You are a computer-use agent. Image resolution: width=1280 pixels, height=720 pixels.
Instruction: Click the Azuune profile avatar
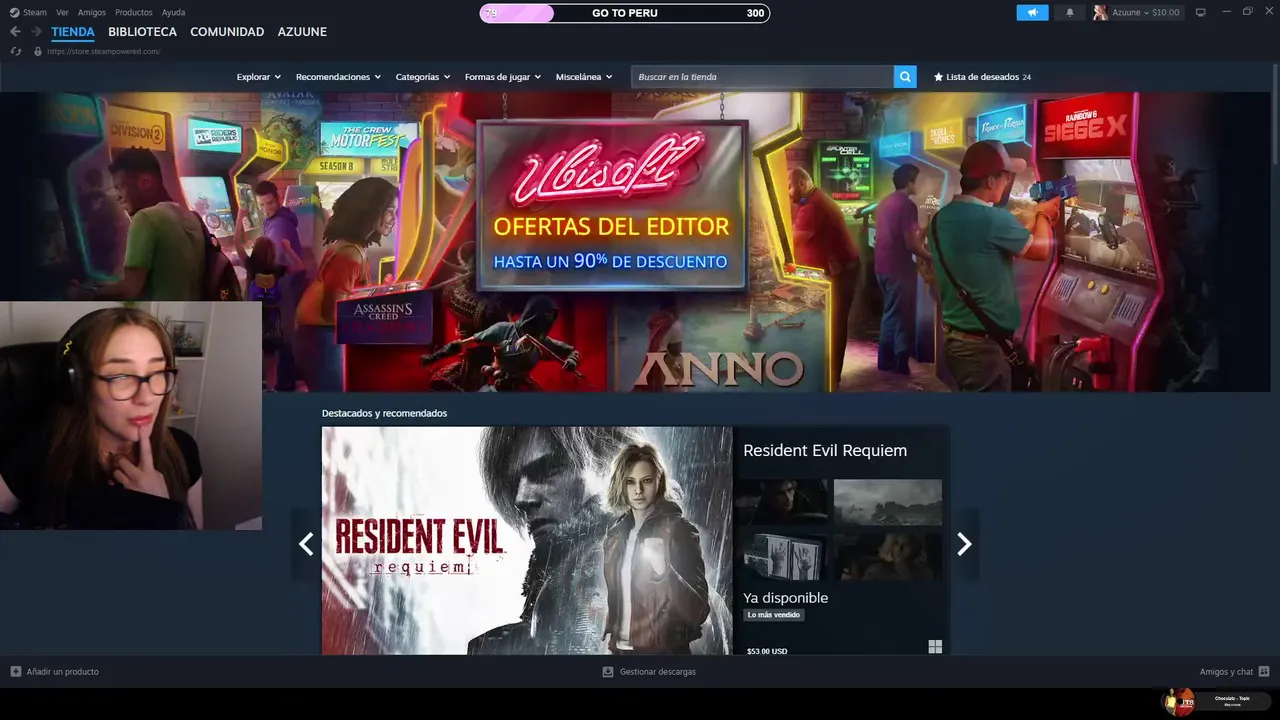coord(1101,12)
